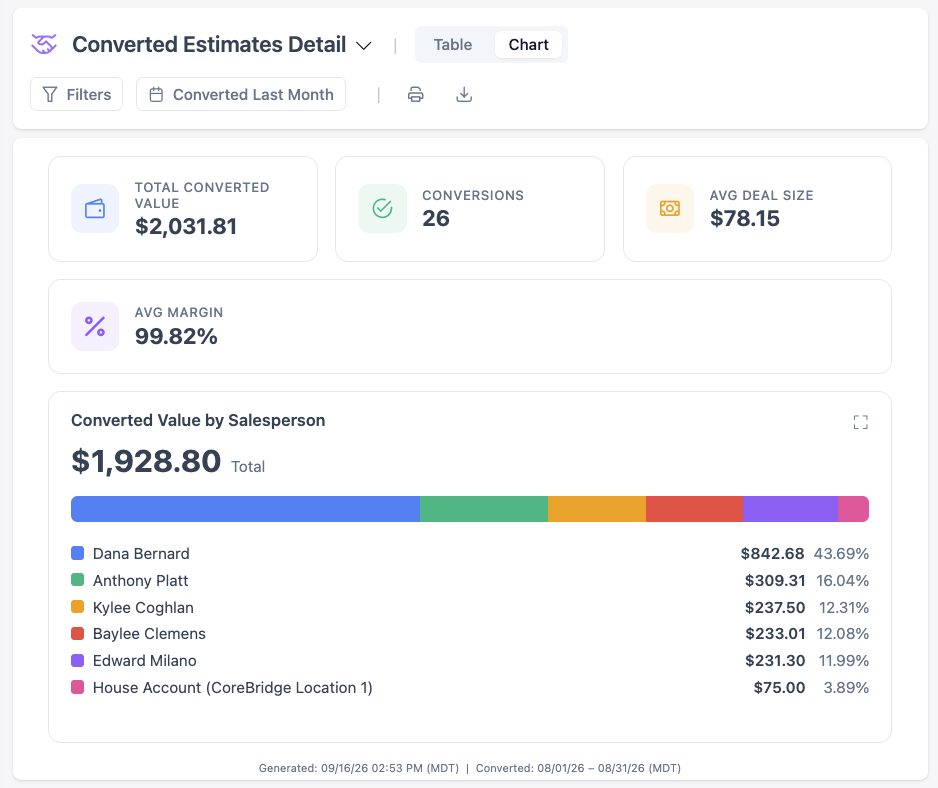
Task: Click the orange Kylee Coghlan bar segment
Action: coord(597,509)
